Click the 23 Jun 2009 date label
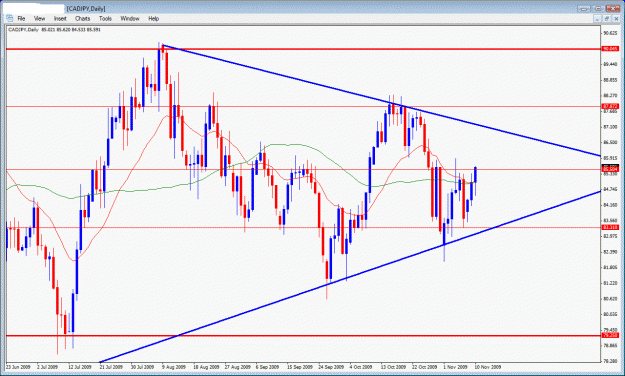This screenshot has height=376, width=625. point(18,367)
